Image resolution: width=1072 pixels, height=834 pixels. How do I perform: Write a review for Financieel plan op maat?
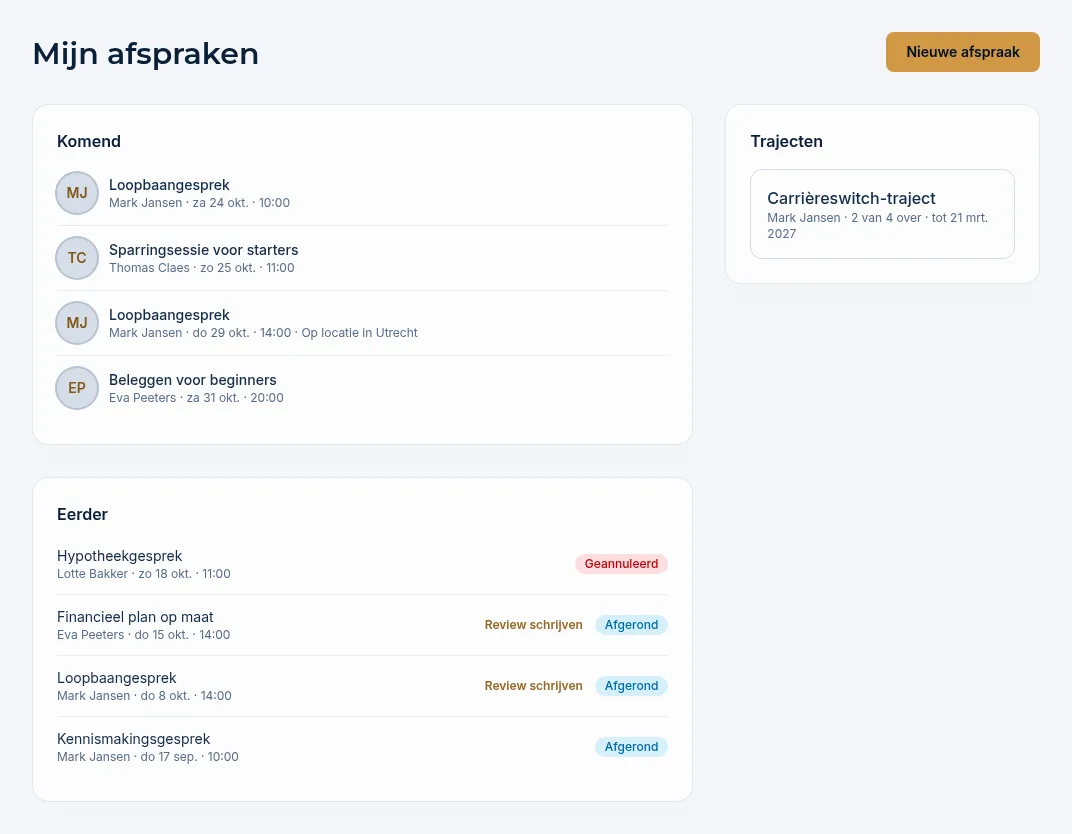coord(533,625)
